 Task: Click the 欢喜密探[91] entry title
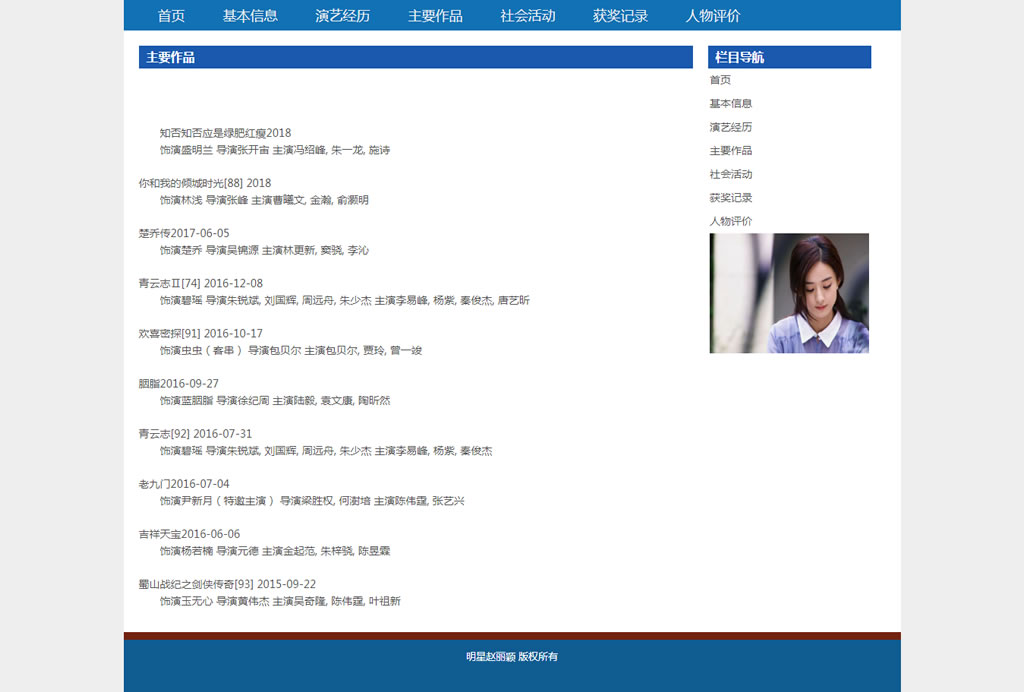[x=200, y=333]
